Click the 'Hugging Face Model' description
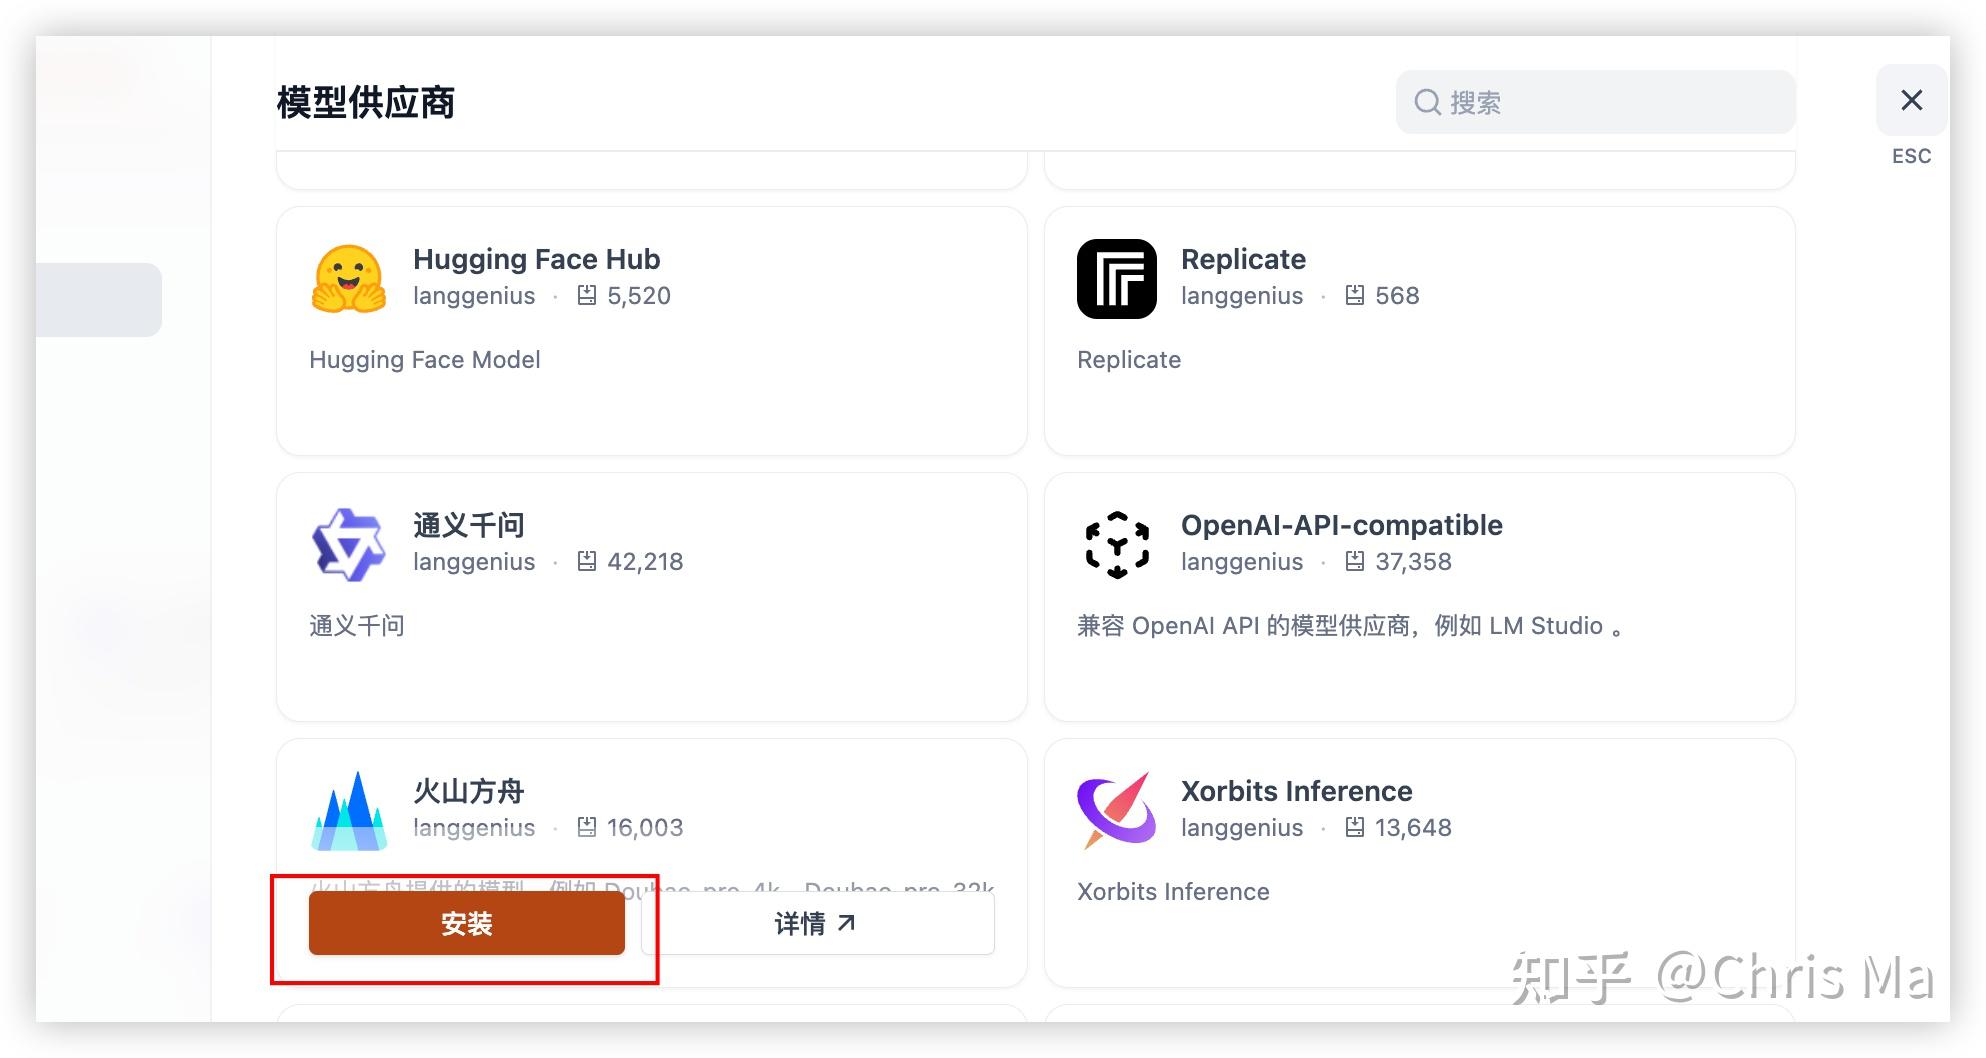This screenshot has height=1058, width=1986. click(425, 360)
